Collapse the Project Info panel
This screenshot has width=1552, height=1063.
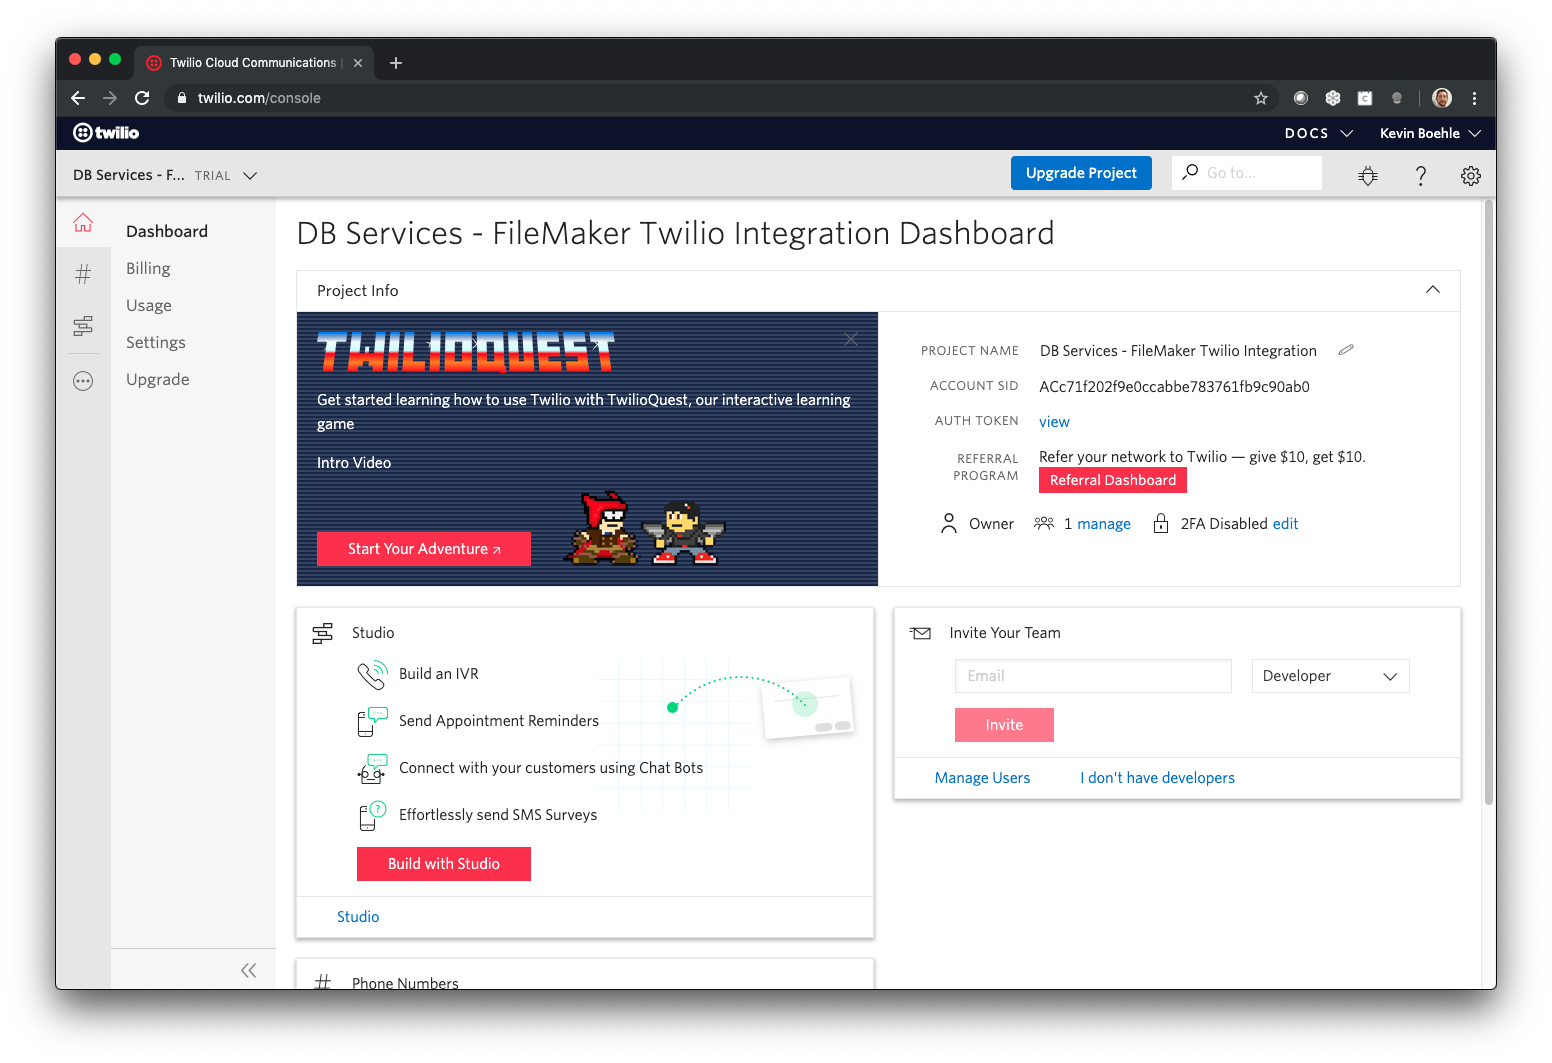pos(1432,290)
